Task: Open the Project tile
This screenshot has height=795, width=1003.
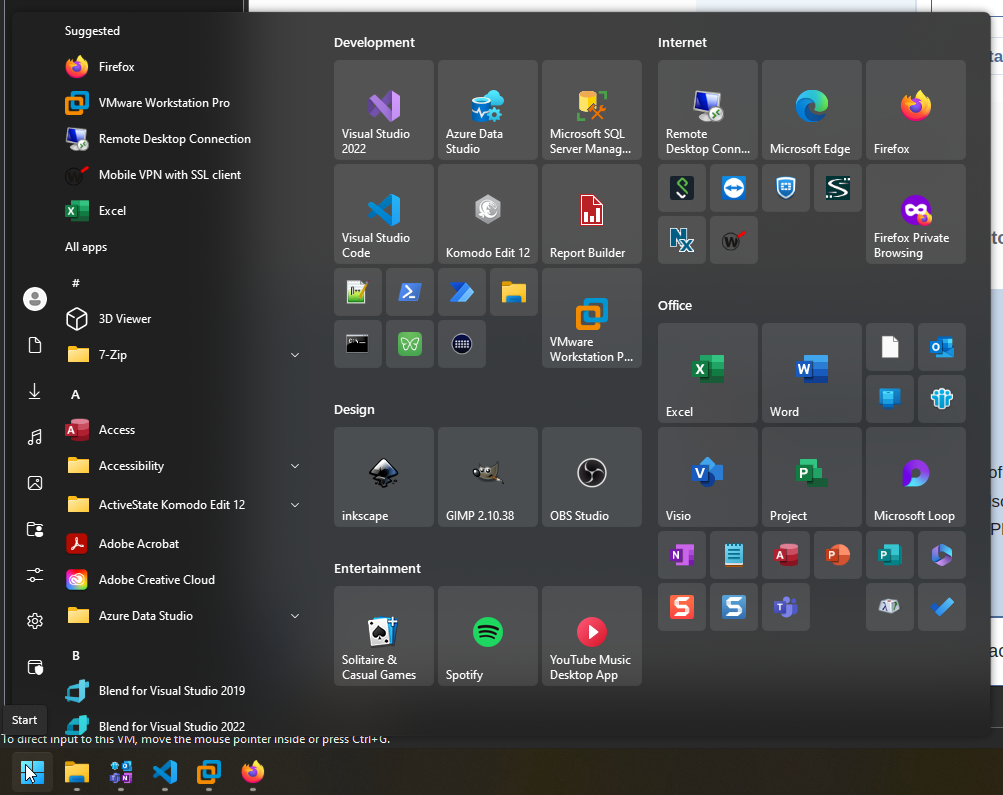Action: (812, 477)
